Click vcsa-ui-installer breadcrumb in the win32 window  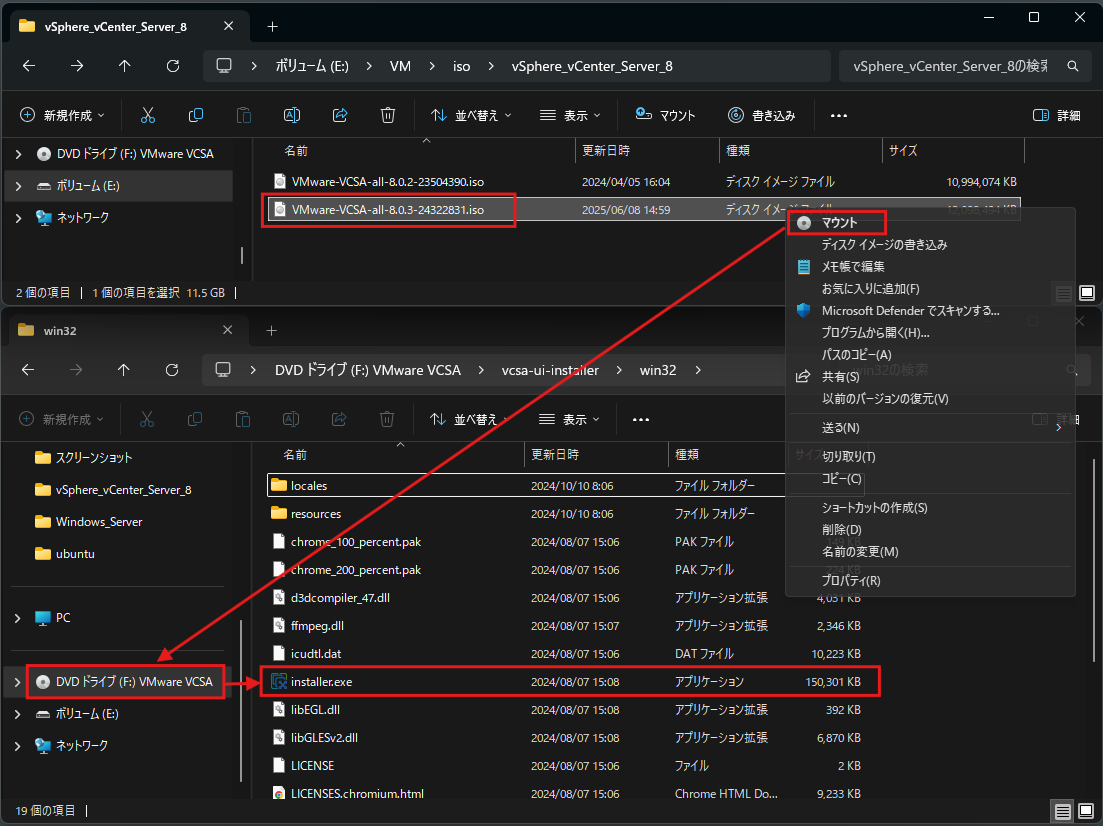550,370
